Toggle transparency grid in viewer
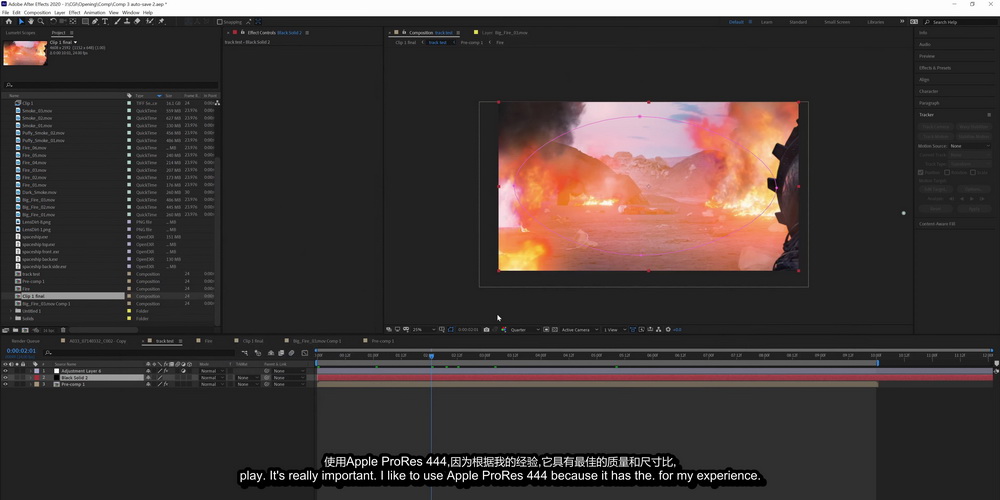The width and height of the screenshot is (1000, 500). click(x=555, y=330)
